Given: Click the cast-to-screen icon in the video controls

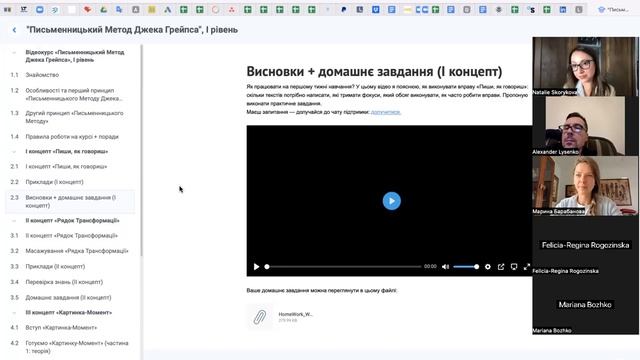Looking at the screenshot, I should pyautogui.click(x=514, y=267).
